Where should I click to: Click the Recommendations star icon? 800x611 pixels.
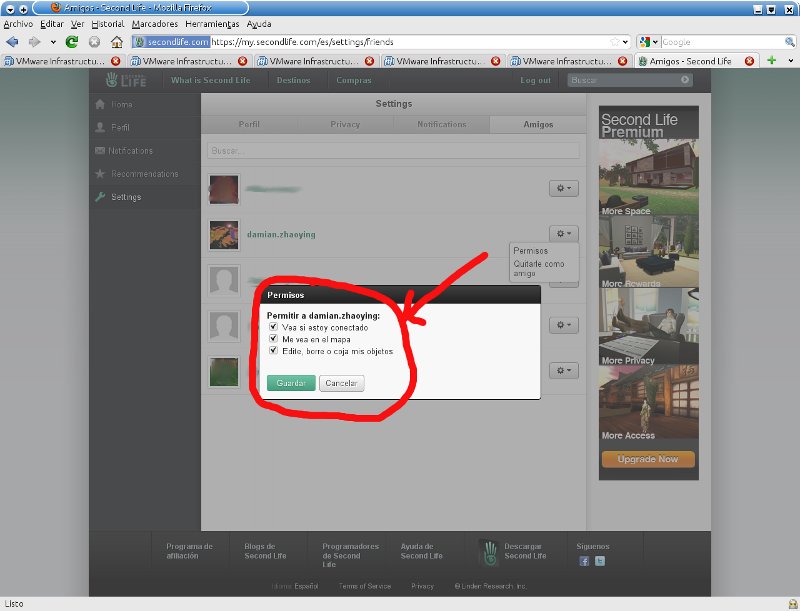click(x=100, y=174)
